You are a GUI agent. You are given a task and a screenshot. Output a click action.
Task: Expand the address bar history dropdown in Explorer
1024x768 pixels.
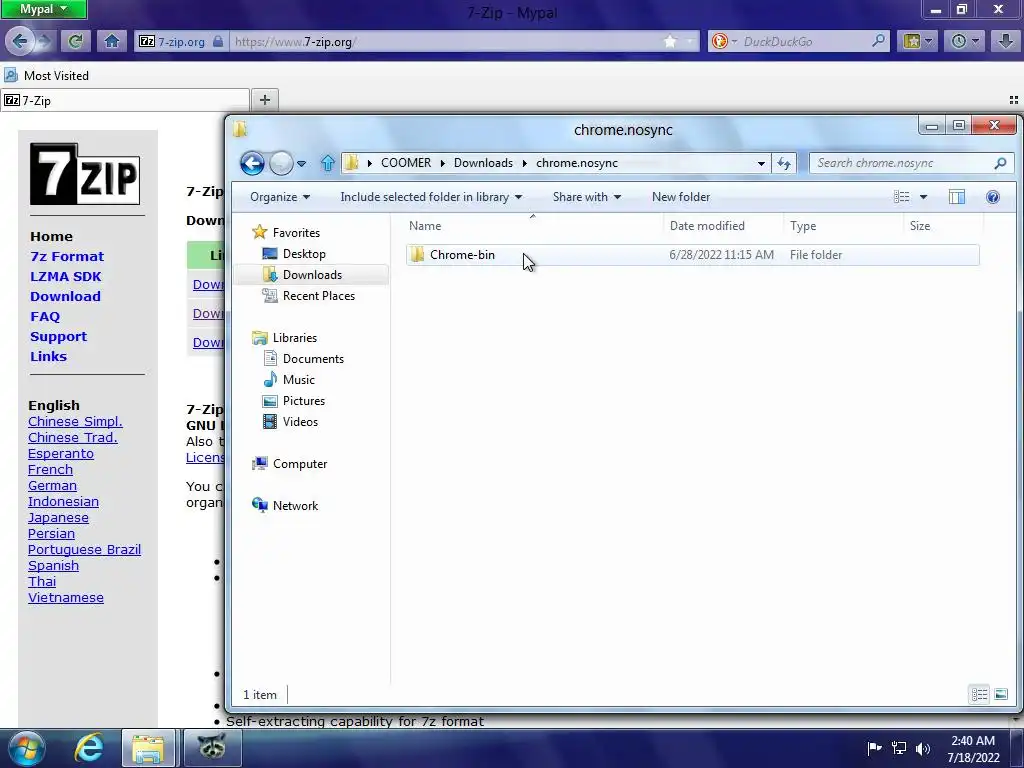pyautogui.click(x=761, y=163)
